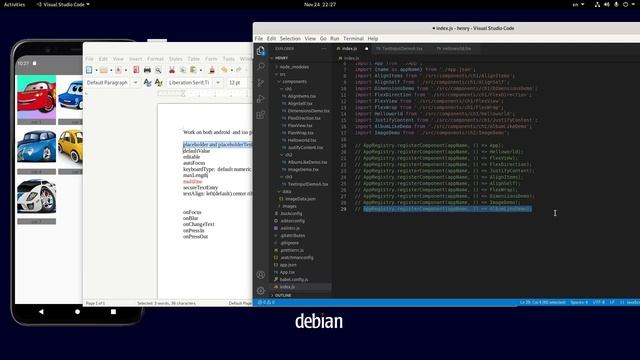Open the Explorer panel's more actions (…) menu
Viewport: 640px width, 360px height.
click(324, 49)
